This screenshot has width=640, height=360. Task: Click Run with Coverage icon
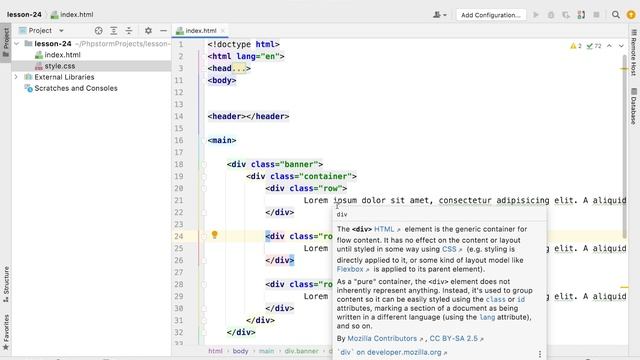click(566, 15)
